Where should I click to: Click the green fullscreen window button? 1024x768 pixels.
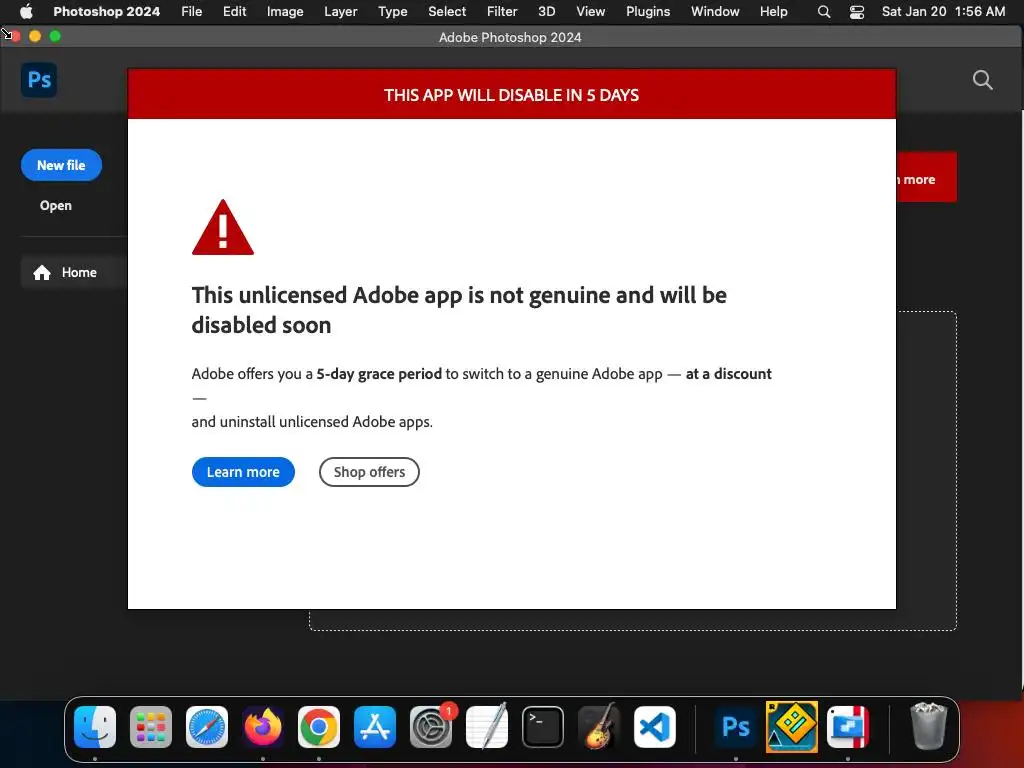55,37
